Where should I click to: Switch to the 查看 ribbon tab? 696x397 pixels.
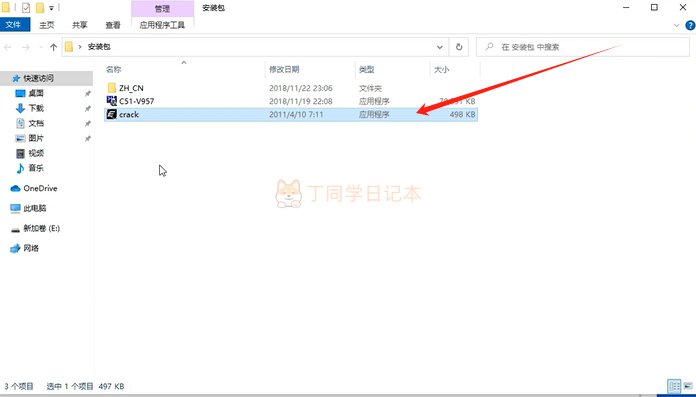[113, 25]
